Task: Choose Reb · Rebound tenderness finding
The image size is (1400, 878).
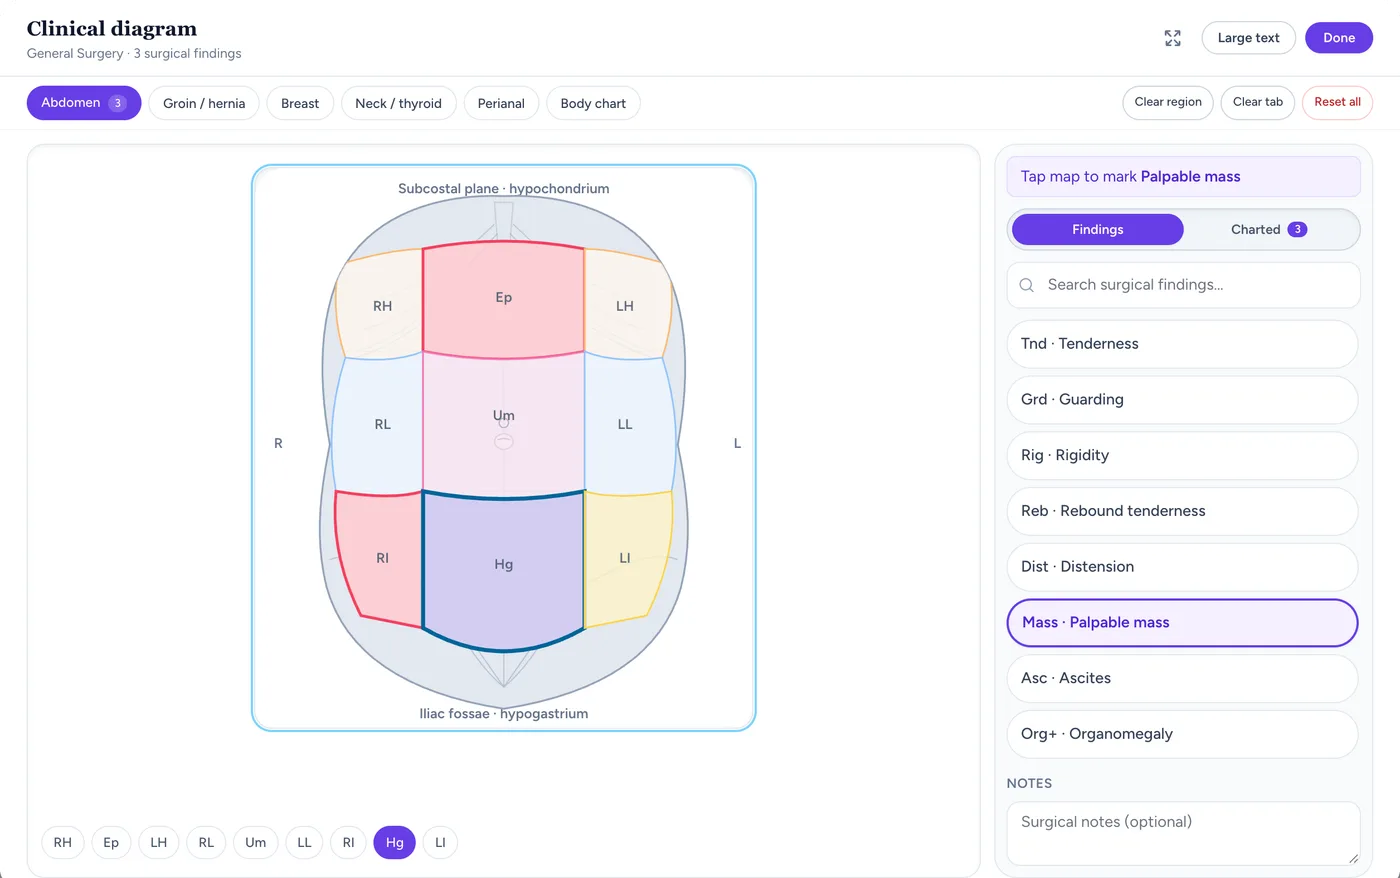Action: tap(1182, 511)
